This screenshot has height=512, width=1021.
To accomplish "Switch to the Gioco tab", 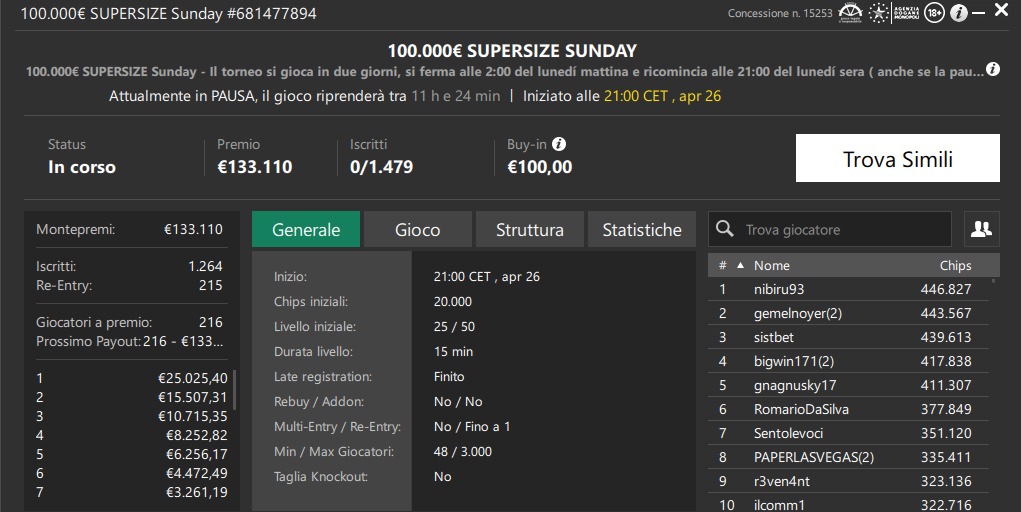I will coord(417,229).
